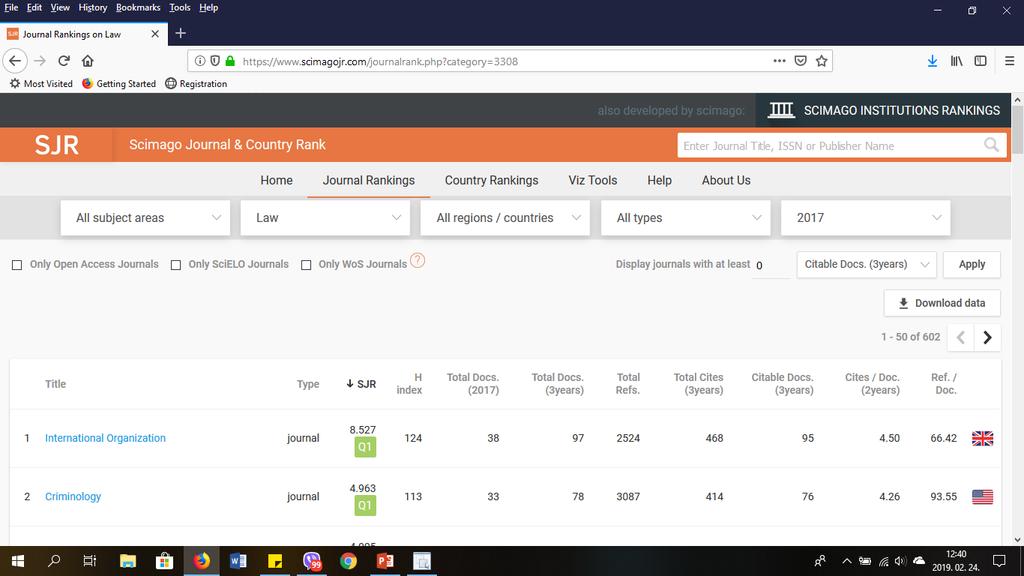Image resolution: width=1024 pixels, height=576 pixels.
Task: Open page actions three-dots menu
Action: [779, 61]
